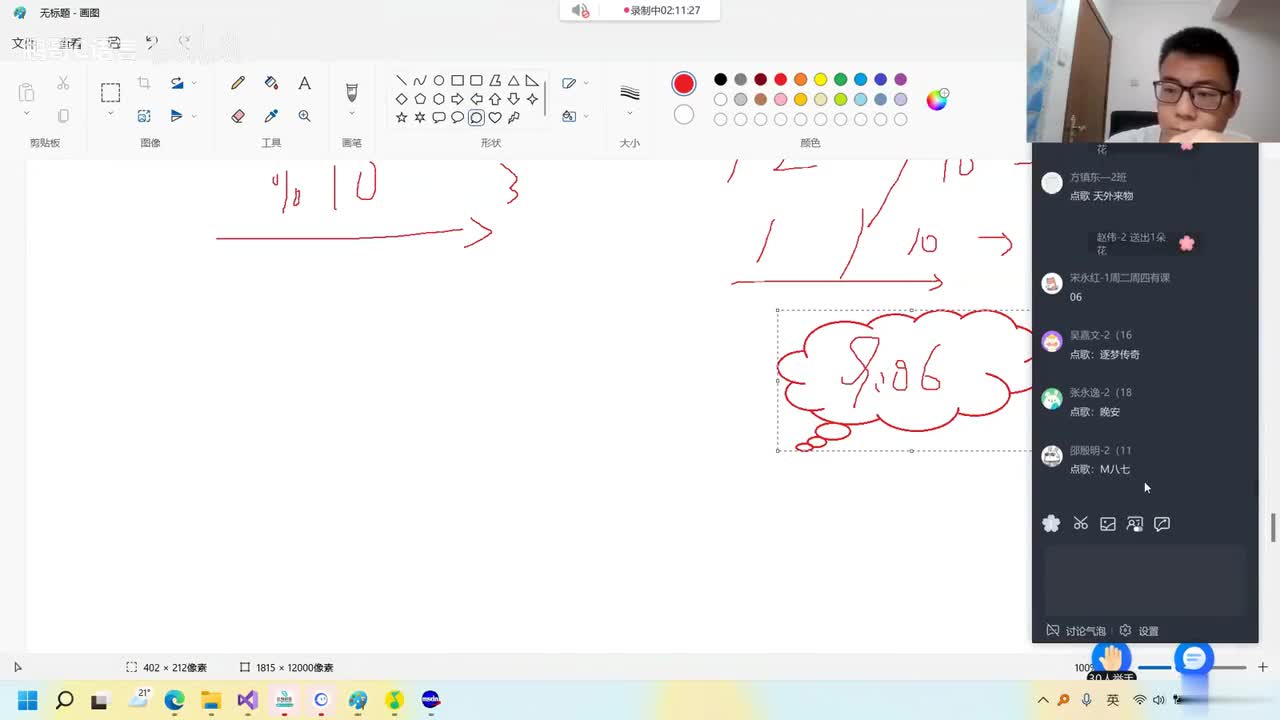Select the Heart shape

tap(495, 117)
